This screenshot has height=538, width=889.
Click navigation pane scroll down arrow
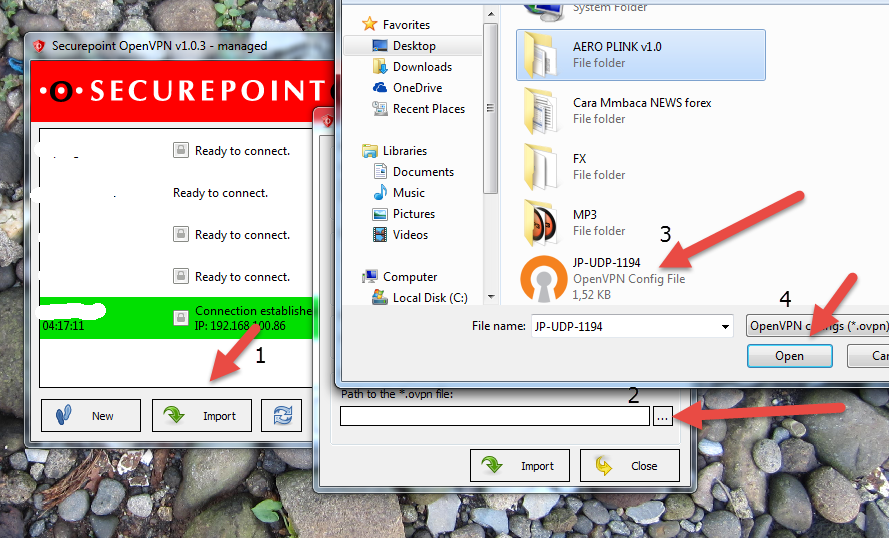pyautogui.click(x=491, y=296)
